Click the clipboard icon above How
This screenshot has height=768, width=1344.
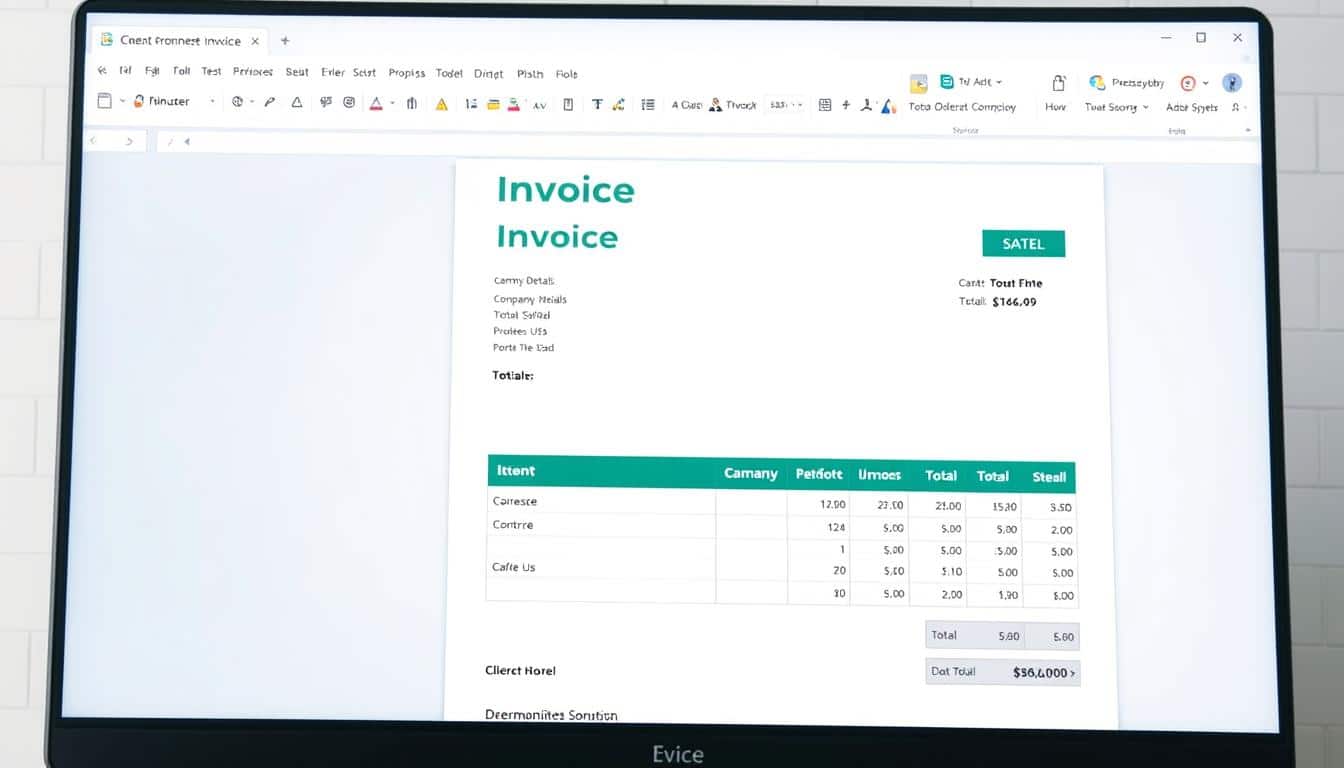click(1059, 83)
